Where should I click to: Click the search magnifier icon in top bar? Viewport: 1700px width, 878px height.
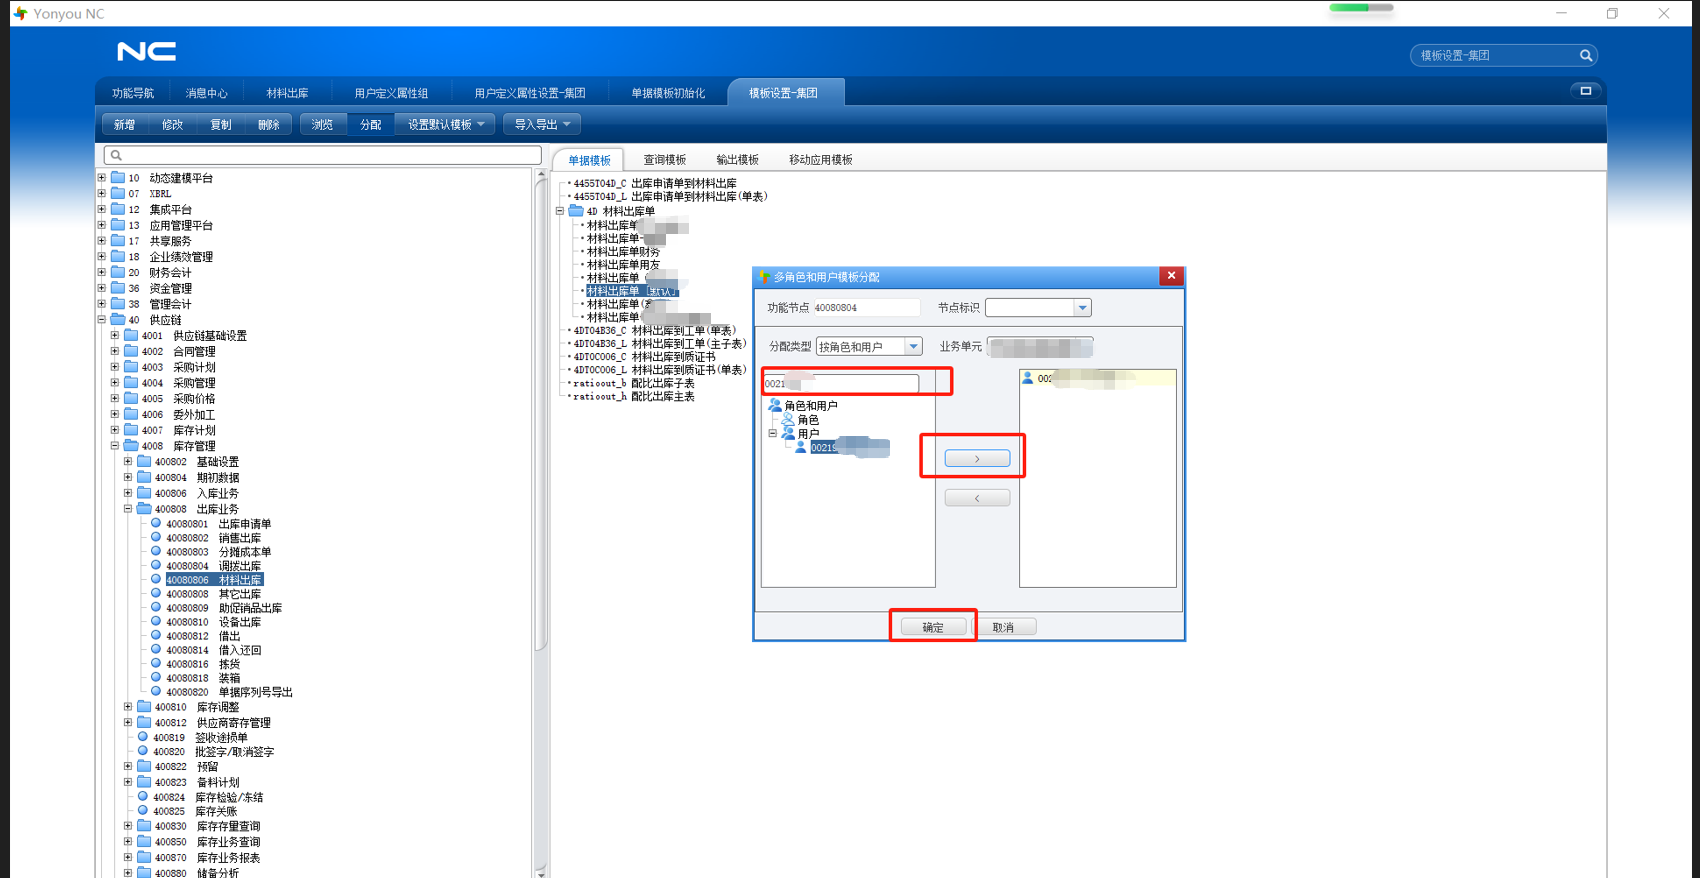tap(1585, 56)
